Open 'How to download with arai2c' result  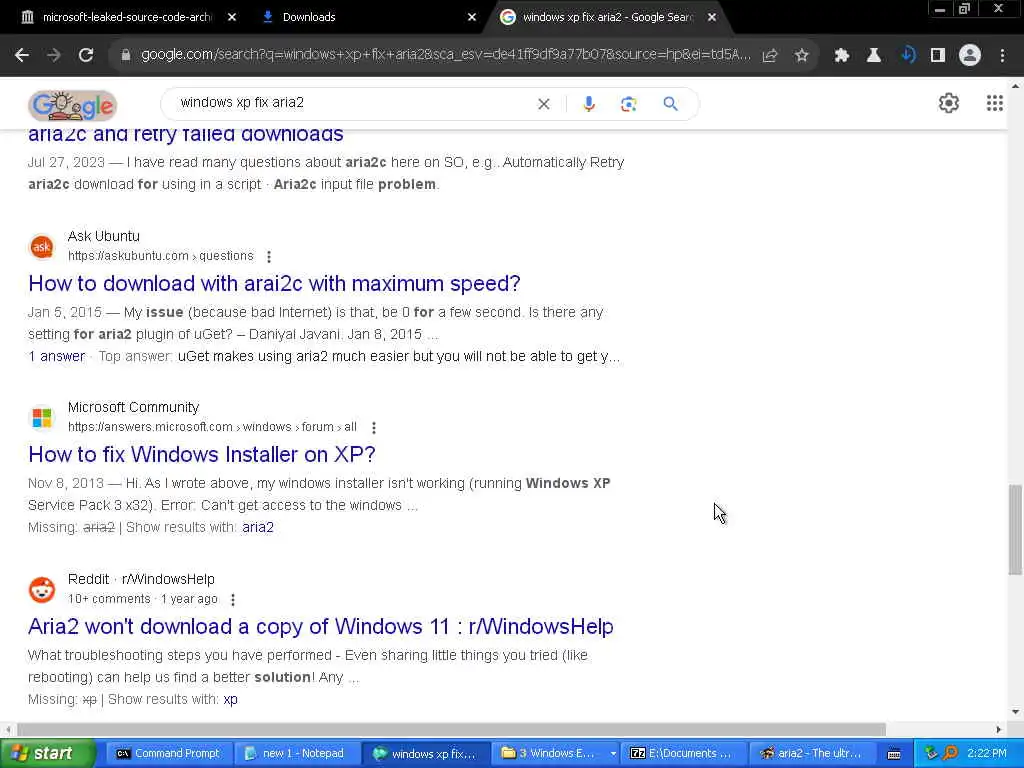pyautogui.click(x=274, y=284)
